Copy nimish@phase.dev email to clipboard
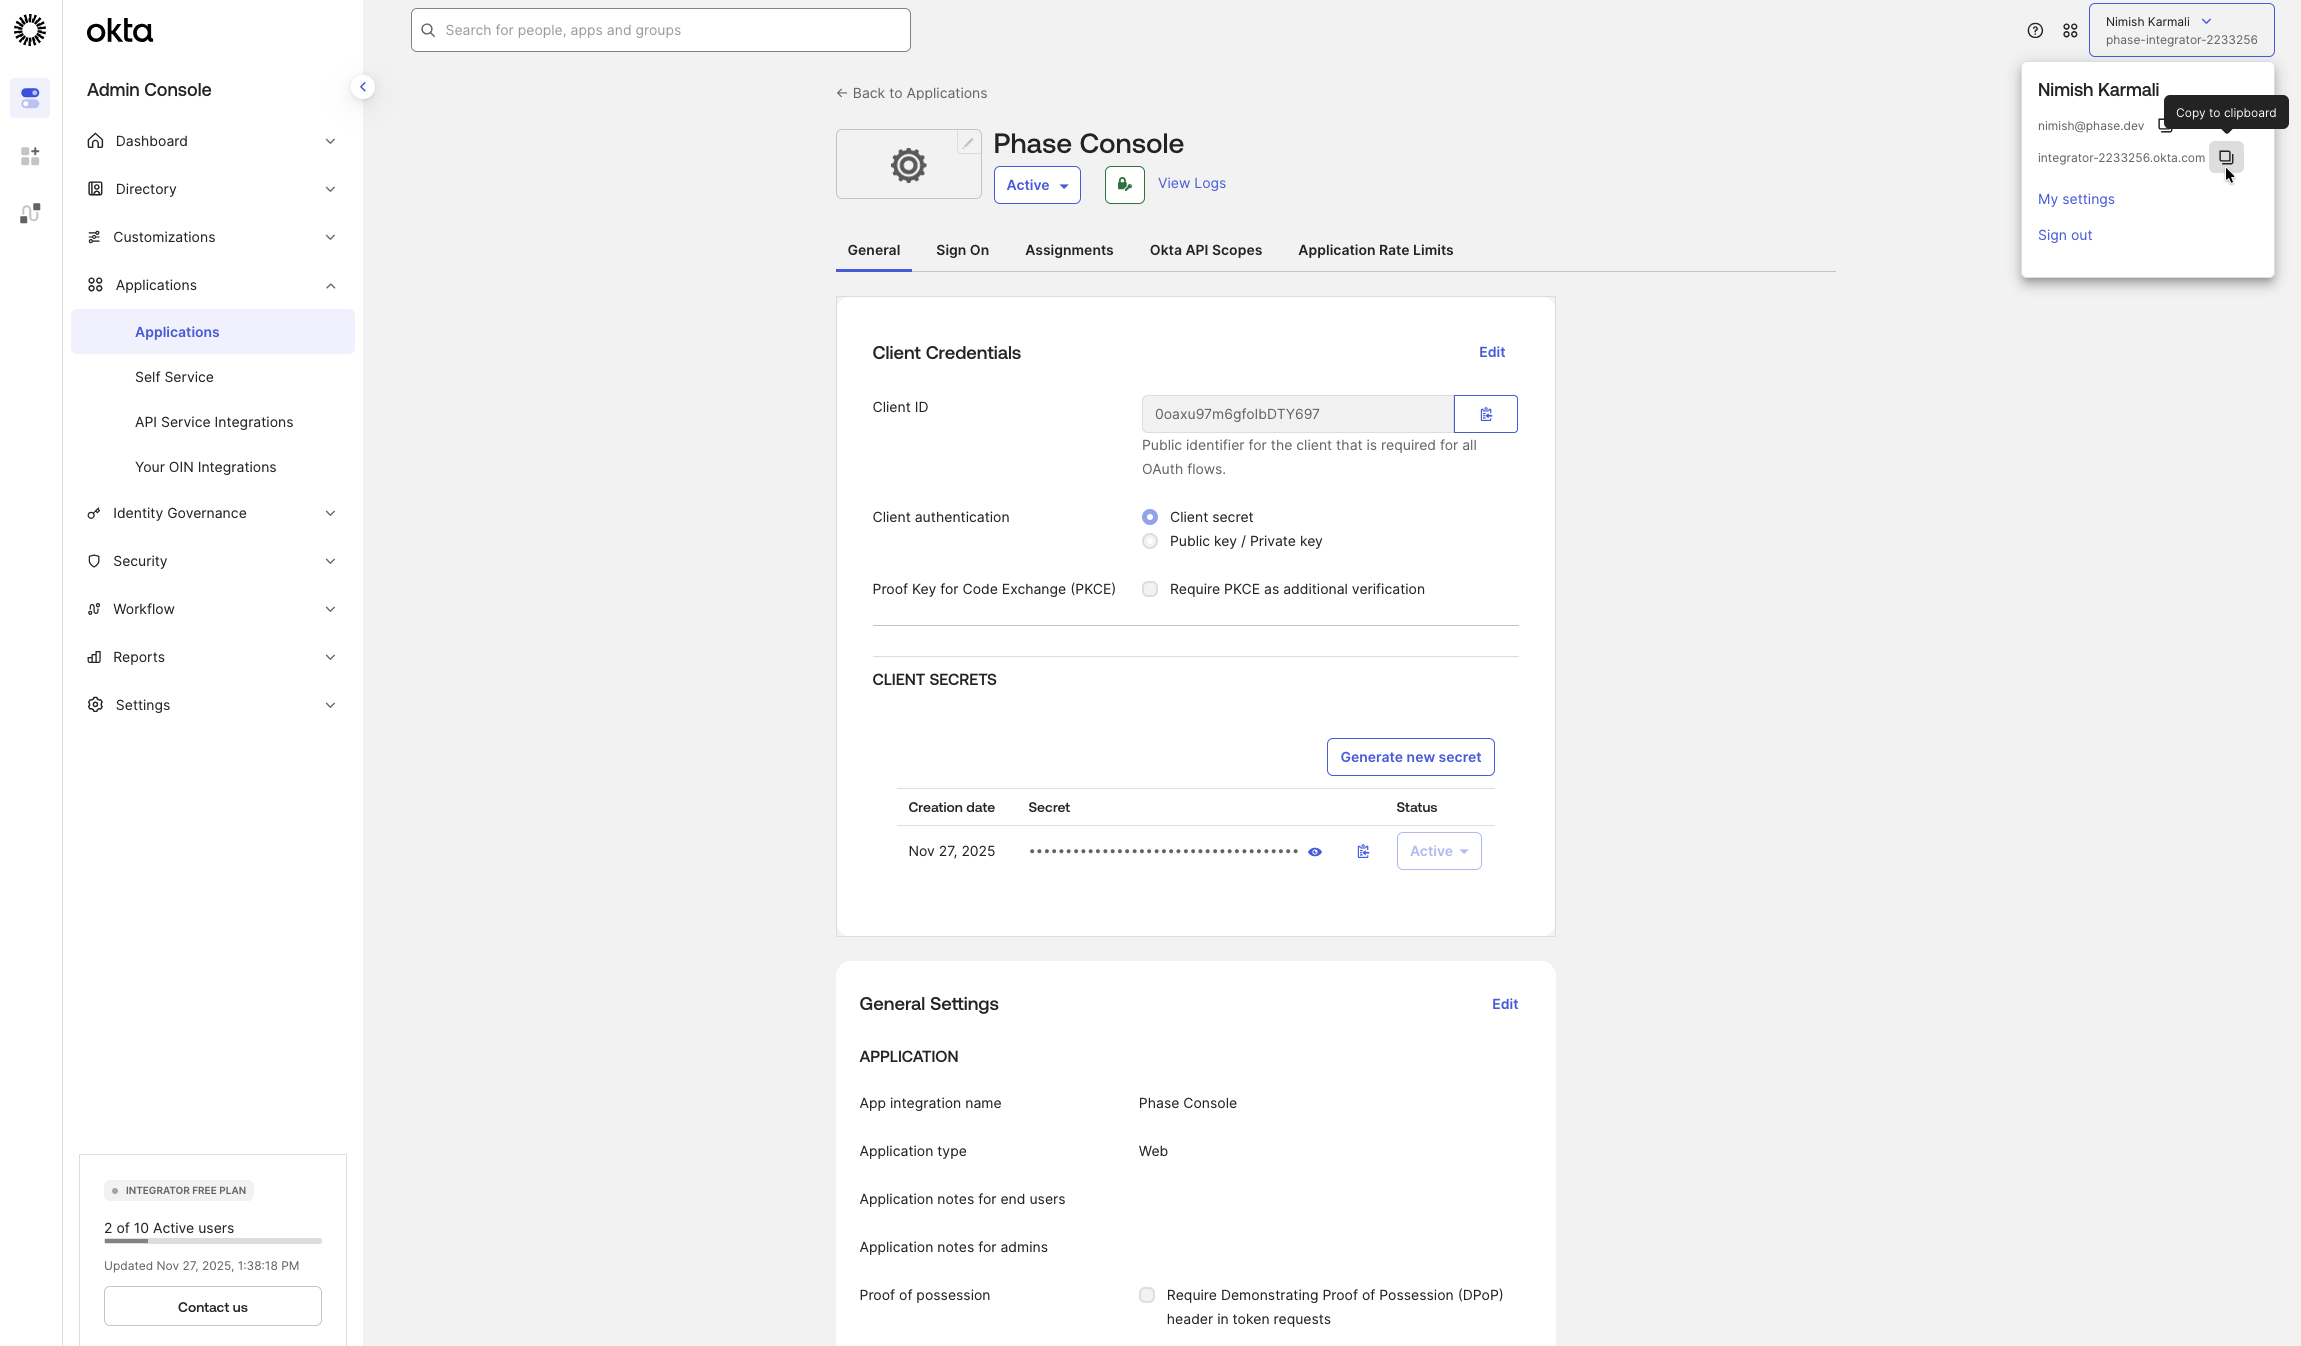The width and height of the screenshot is (2301, 1346). (2164, 126)
